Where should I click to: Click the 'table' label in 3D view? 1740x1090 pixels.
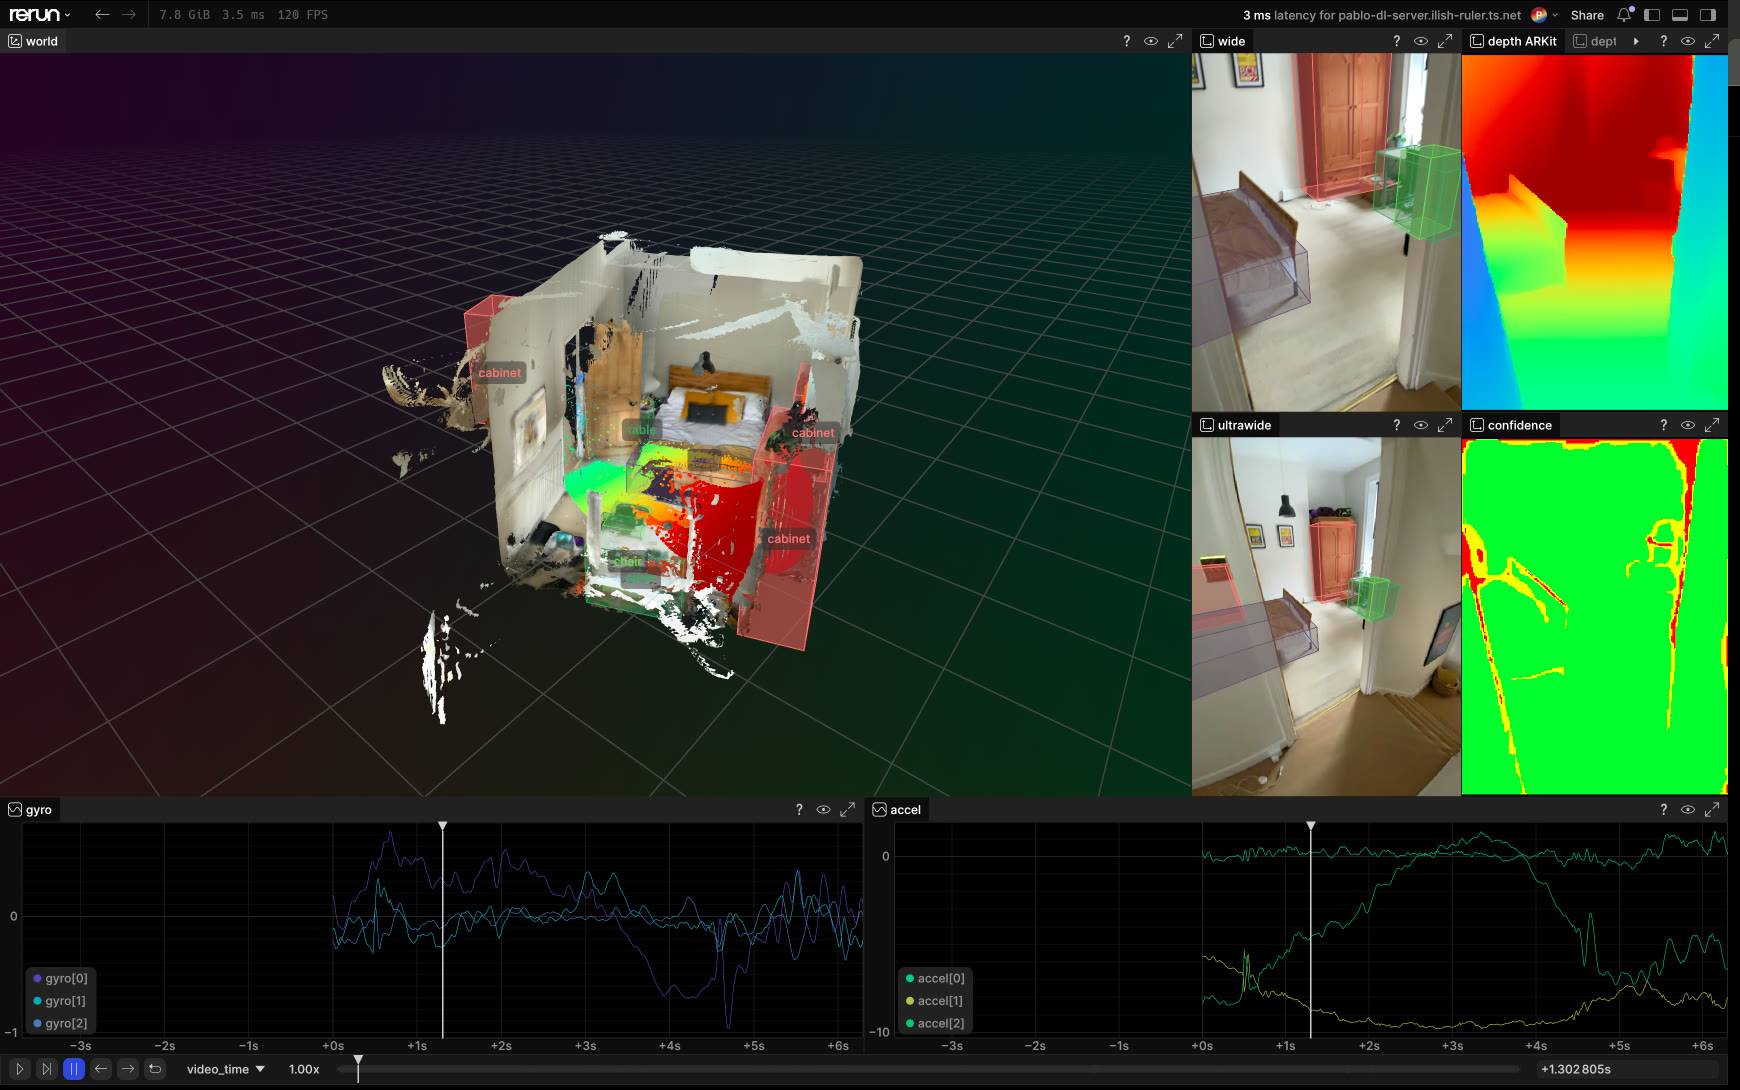642,430
